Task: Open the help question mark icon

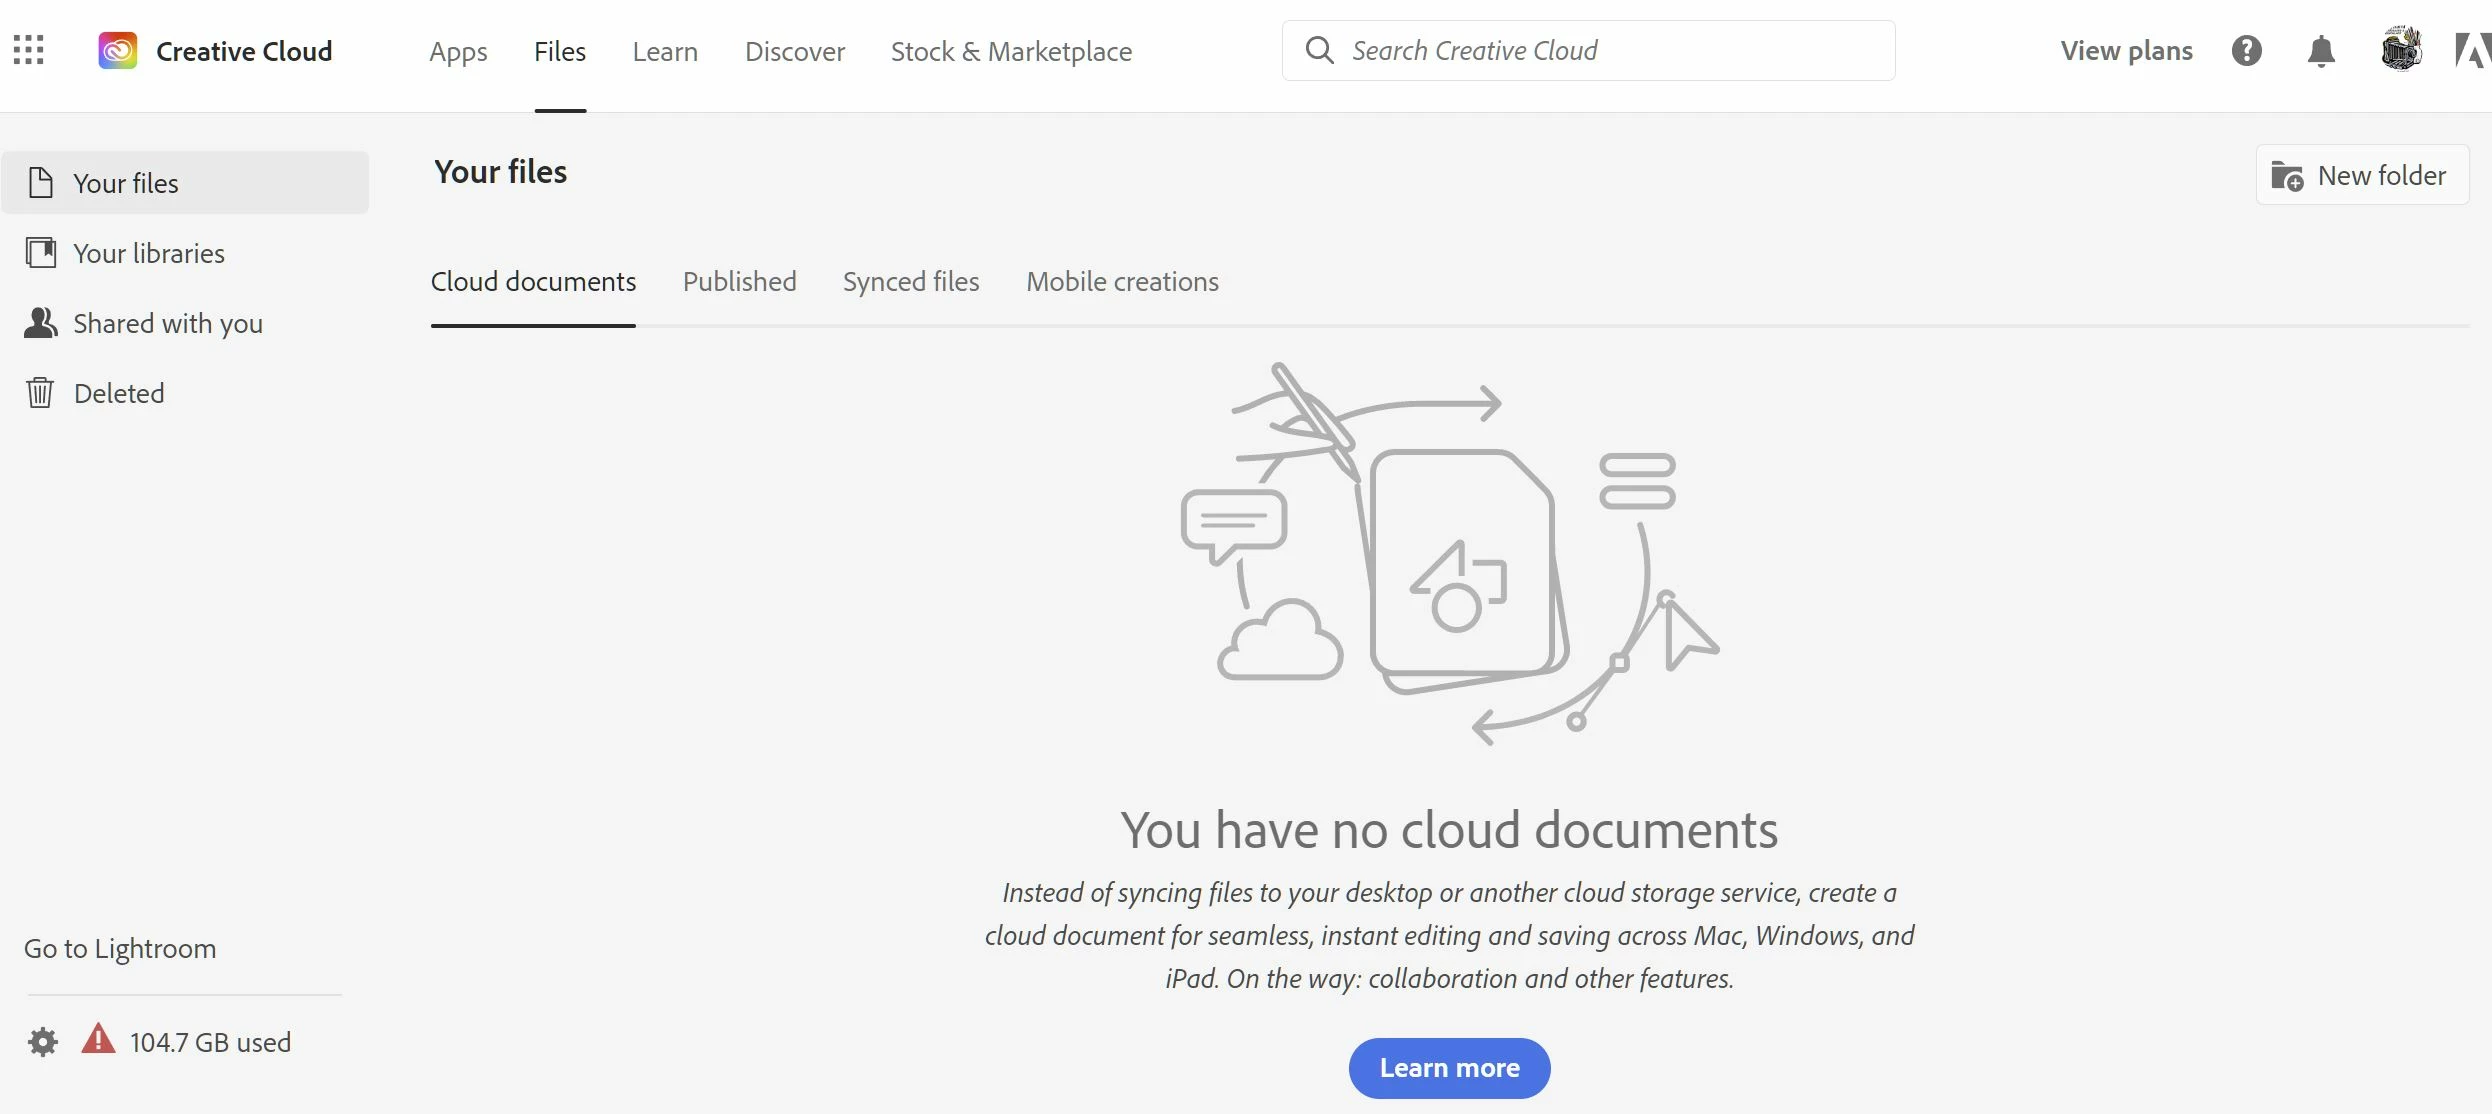Action: [x=2246, y=50]
